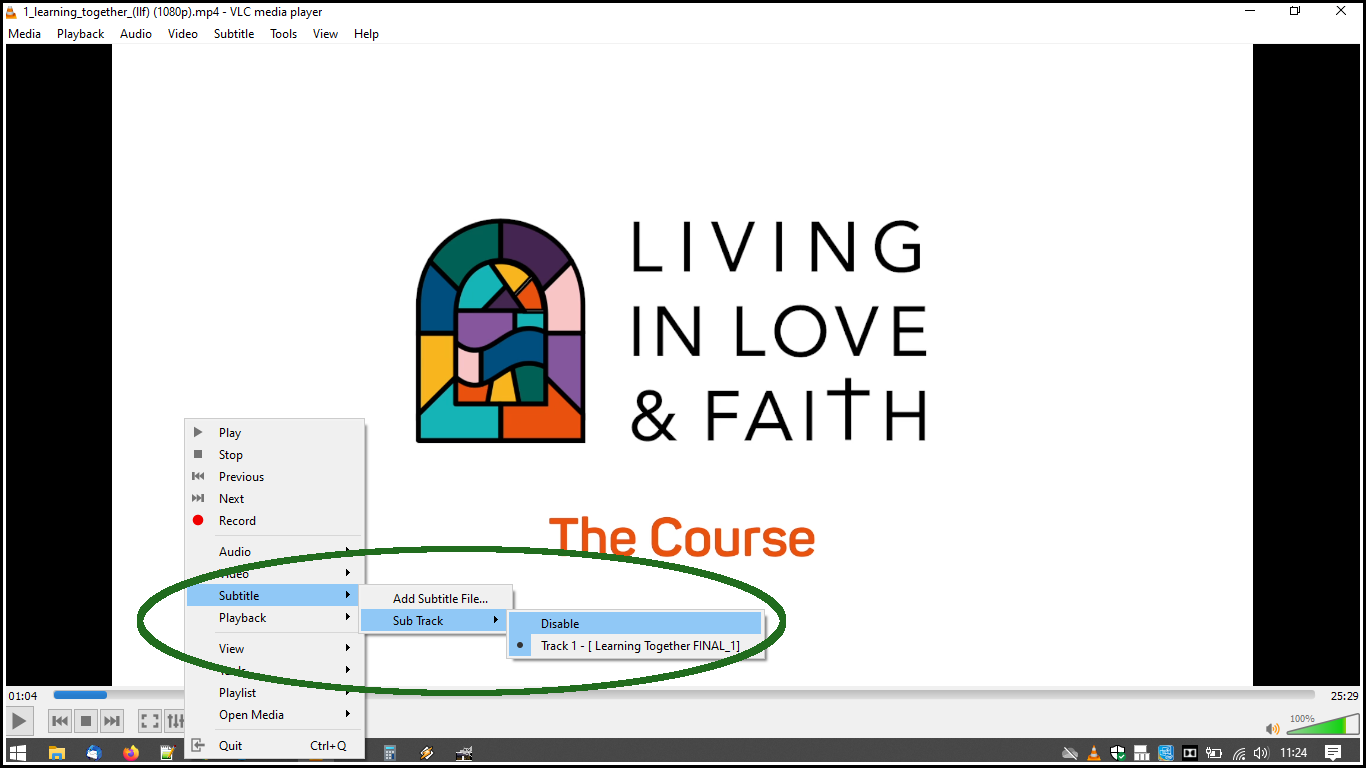Close the VLC media player window
This screenshot has width=1366, height=768.
tap(1341, 11)
